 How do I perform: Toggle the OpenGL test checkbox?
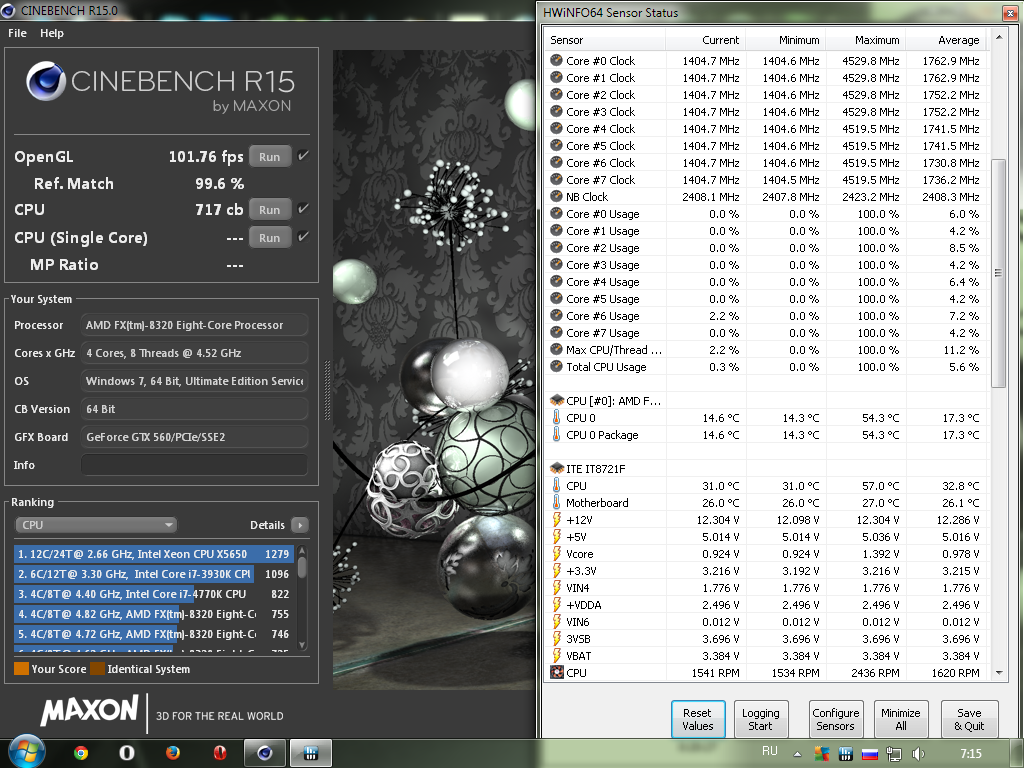point(303,155)
